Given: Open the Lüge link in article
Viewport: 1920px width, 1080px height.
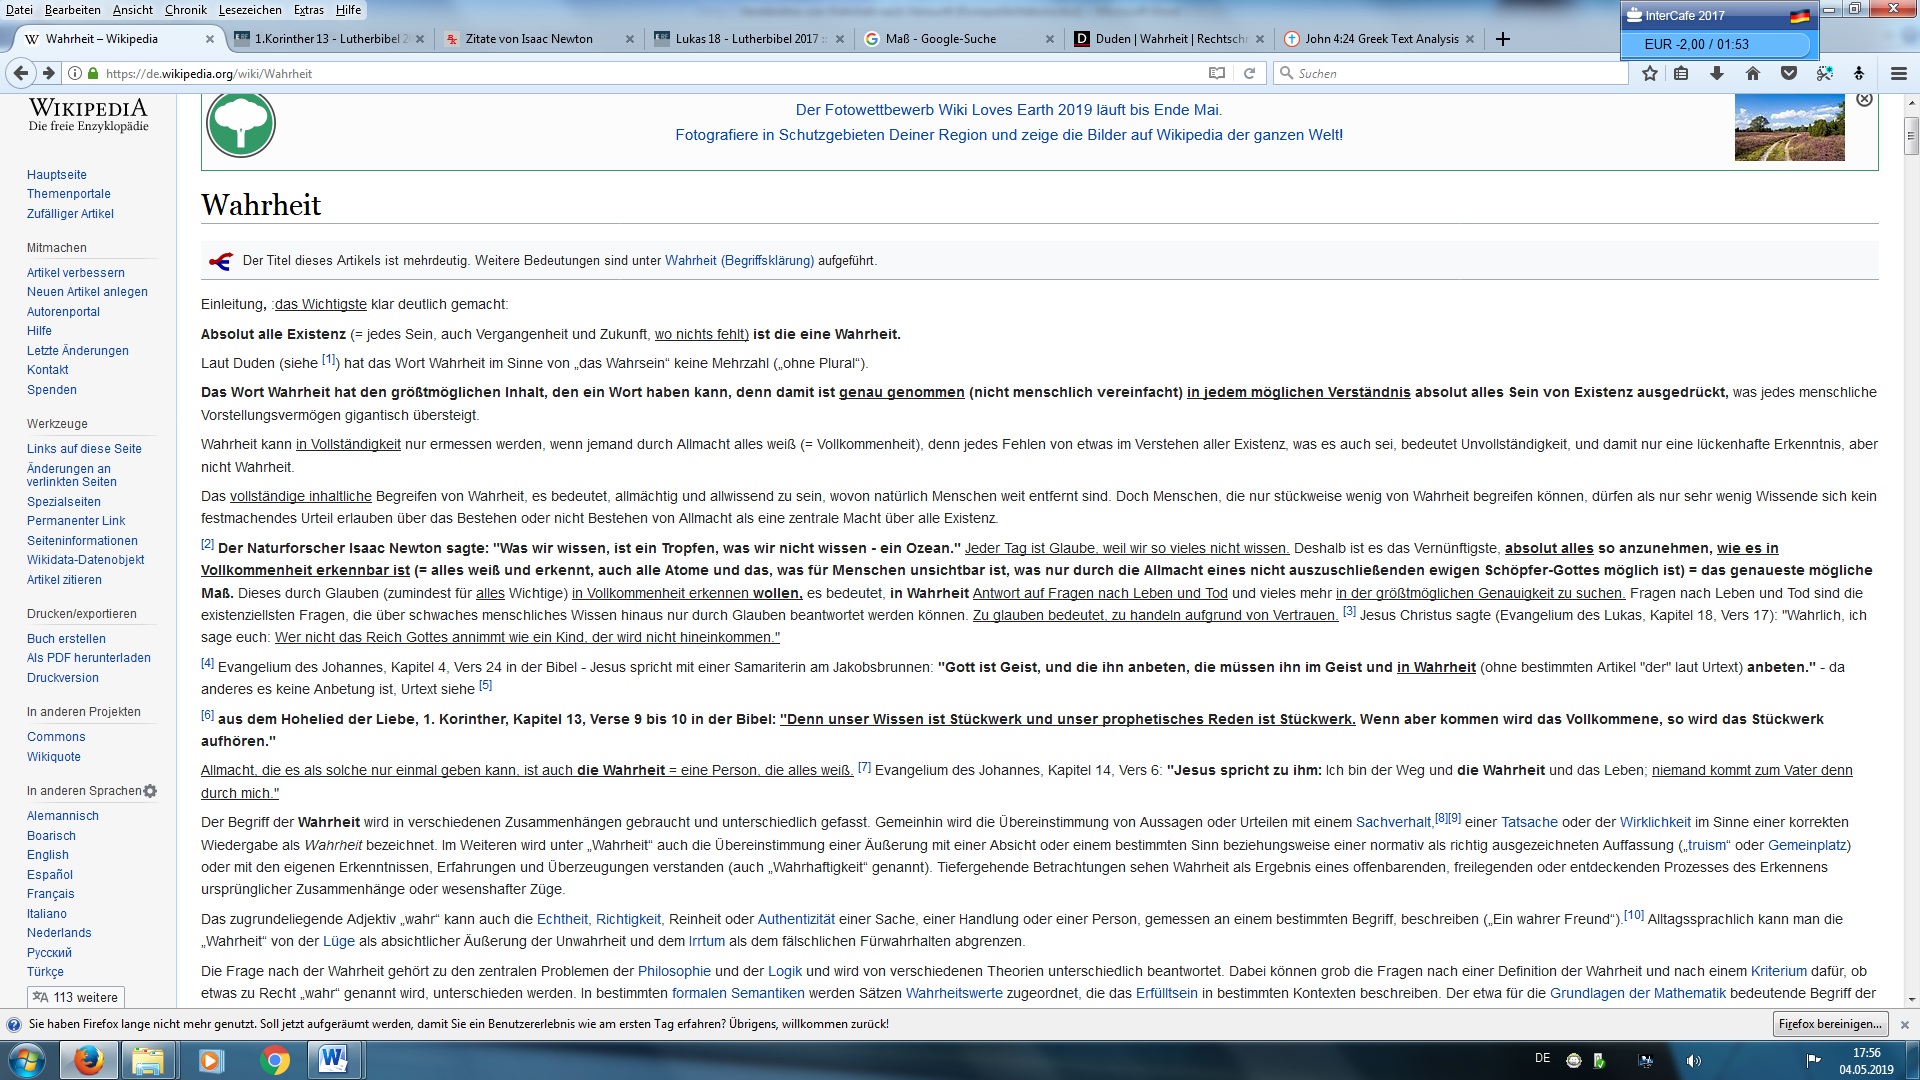Looking at the screenshot, I should (x=339, y=941).
